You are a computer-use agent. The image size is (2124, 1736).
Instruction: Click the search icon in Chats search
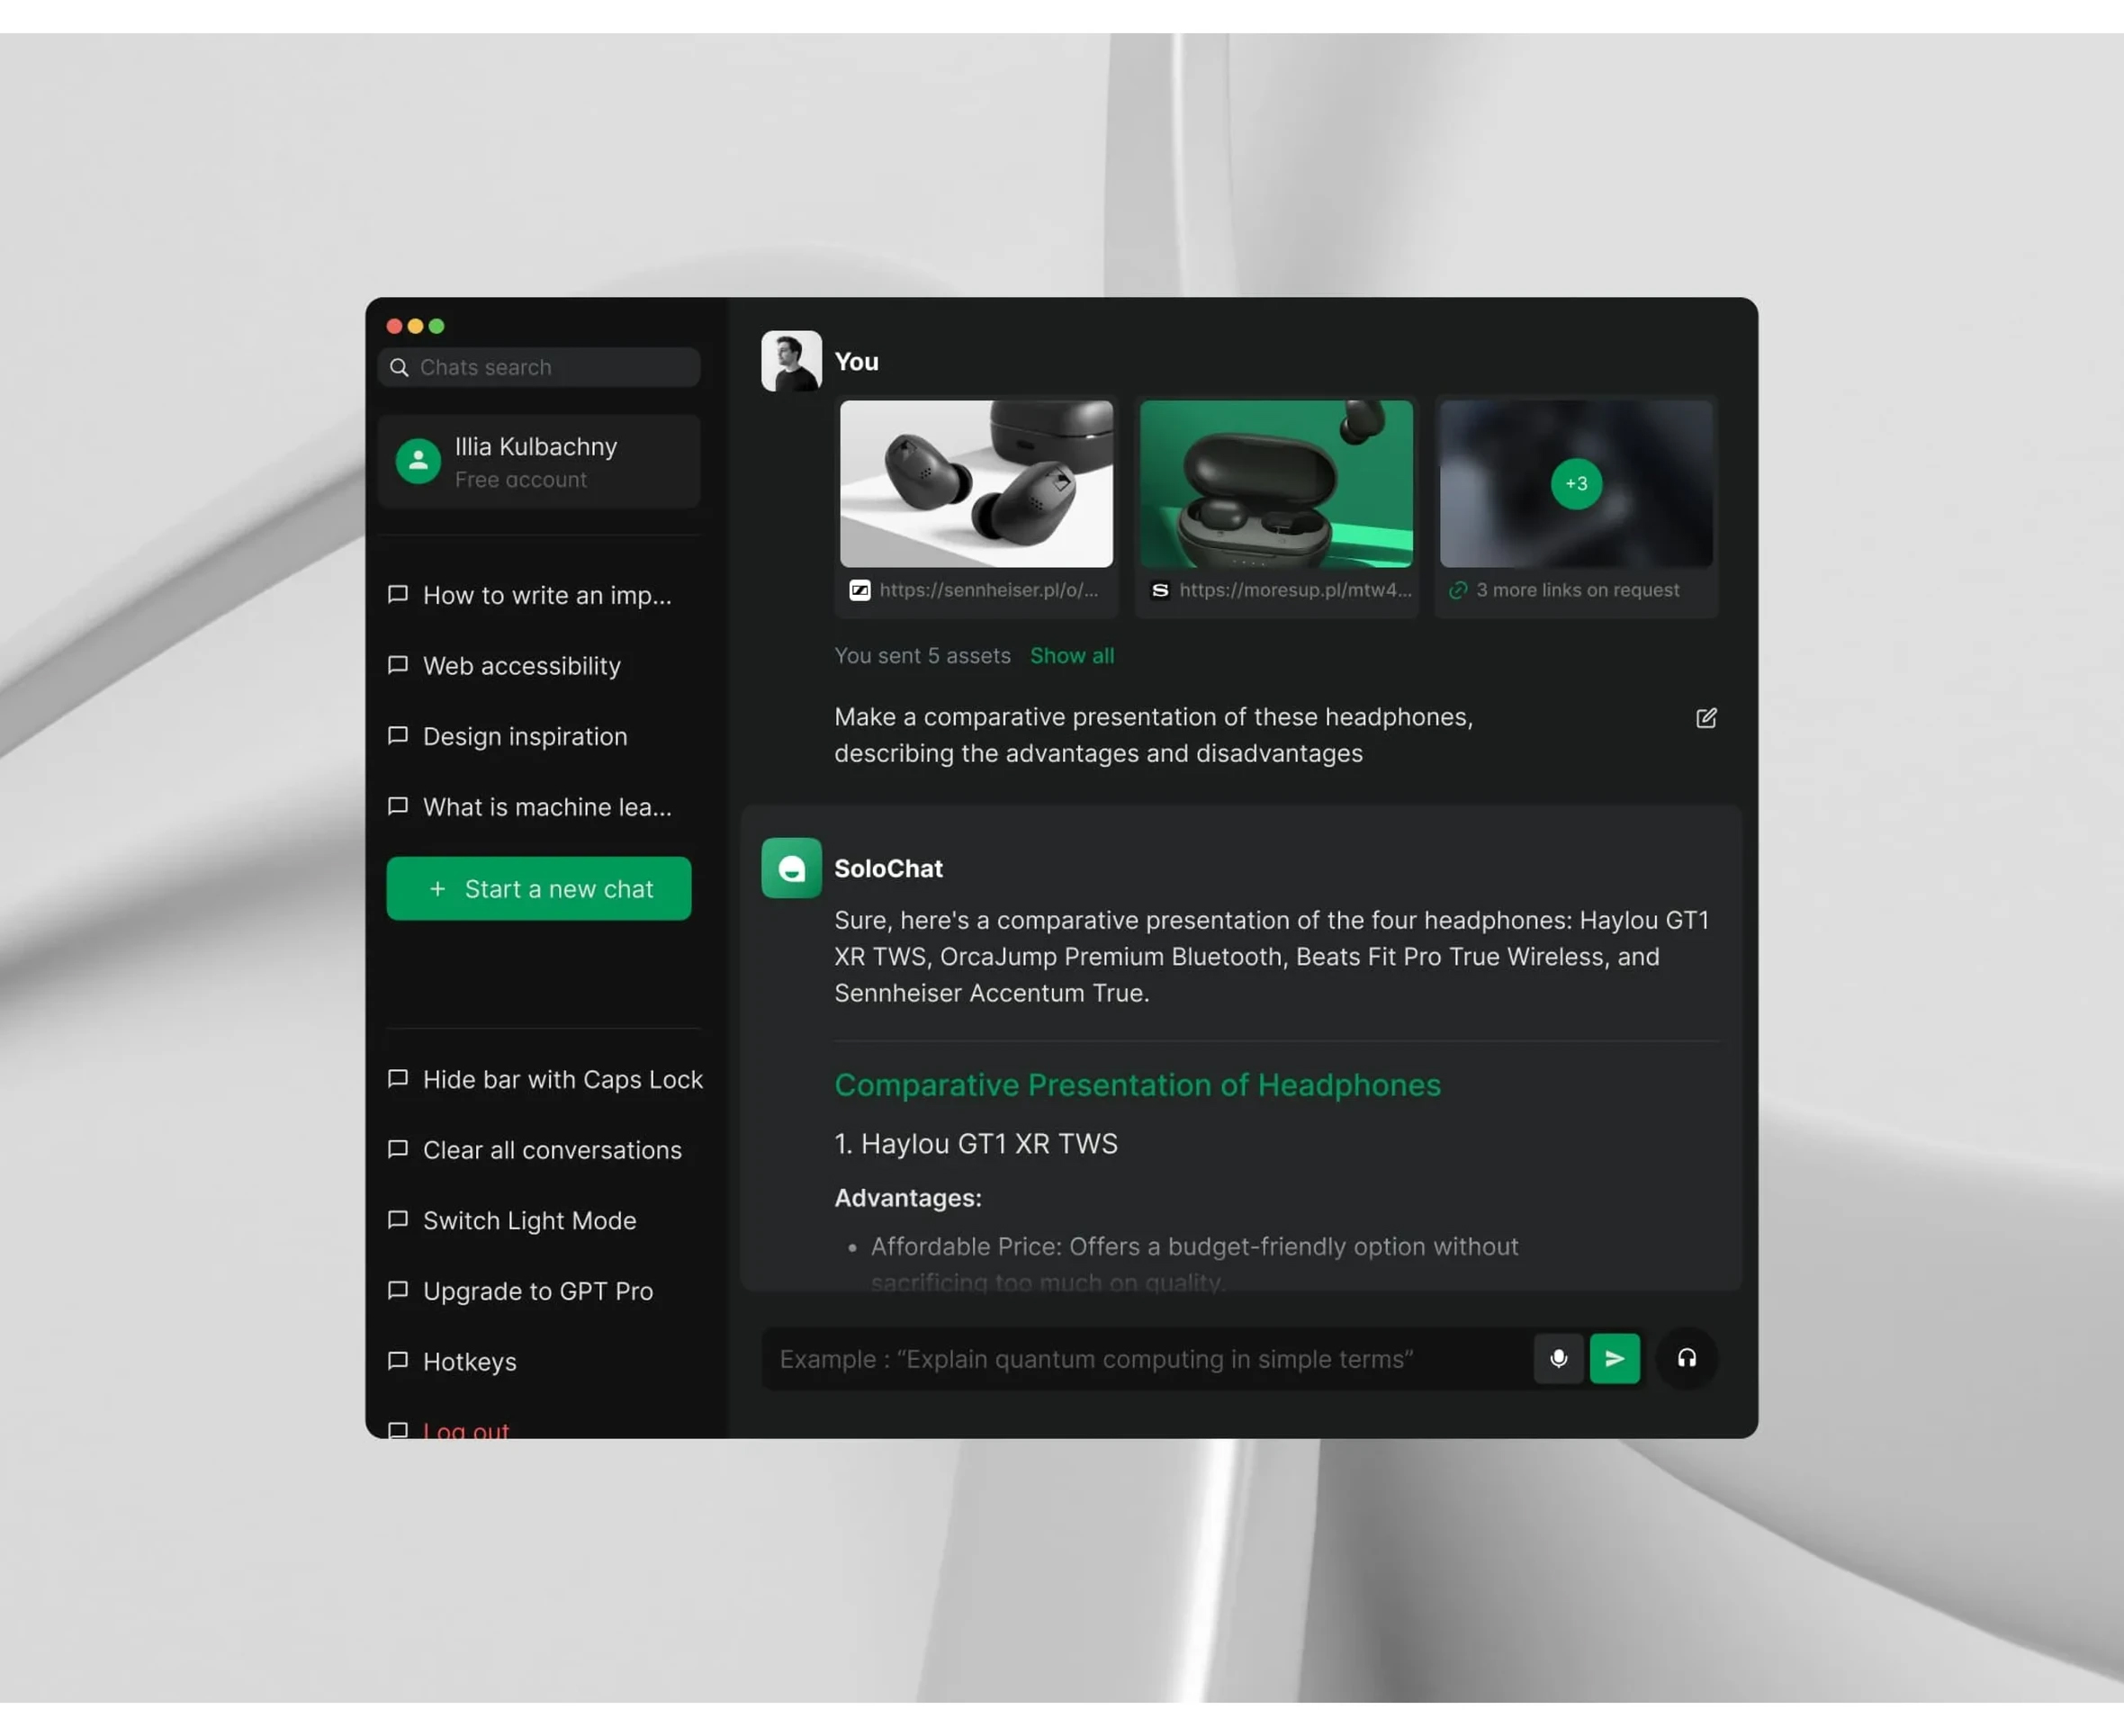tap(402, 367)
